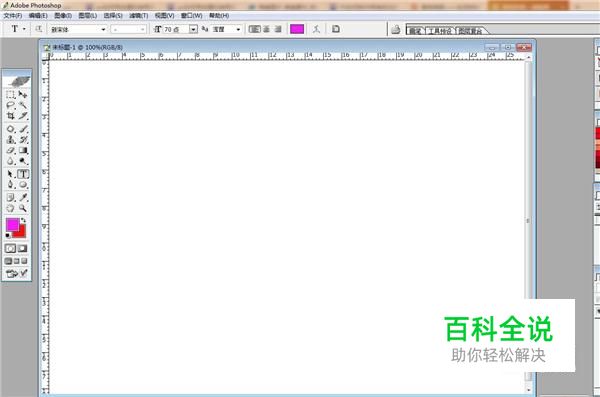Enable Full Screen mode button
Viewport: 600px width, 397px height.
coord(24,261)
